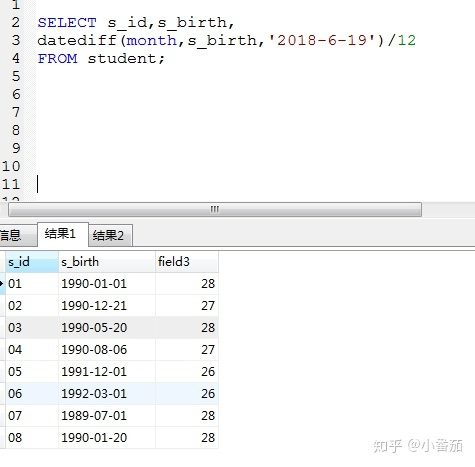The image size is (475, 467).
Task: Select birth date cell 1991-12-01
Action: point(107,372)
